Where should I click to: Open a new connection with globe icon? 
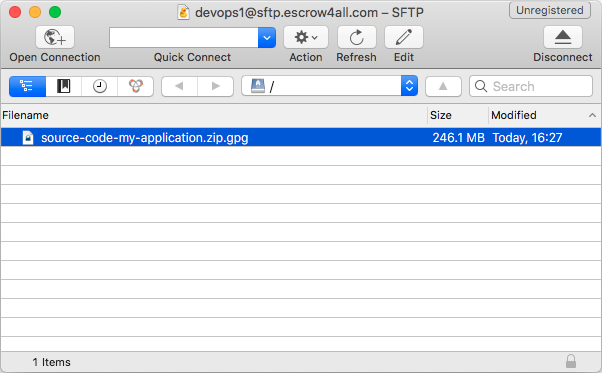(55, 37)
